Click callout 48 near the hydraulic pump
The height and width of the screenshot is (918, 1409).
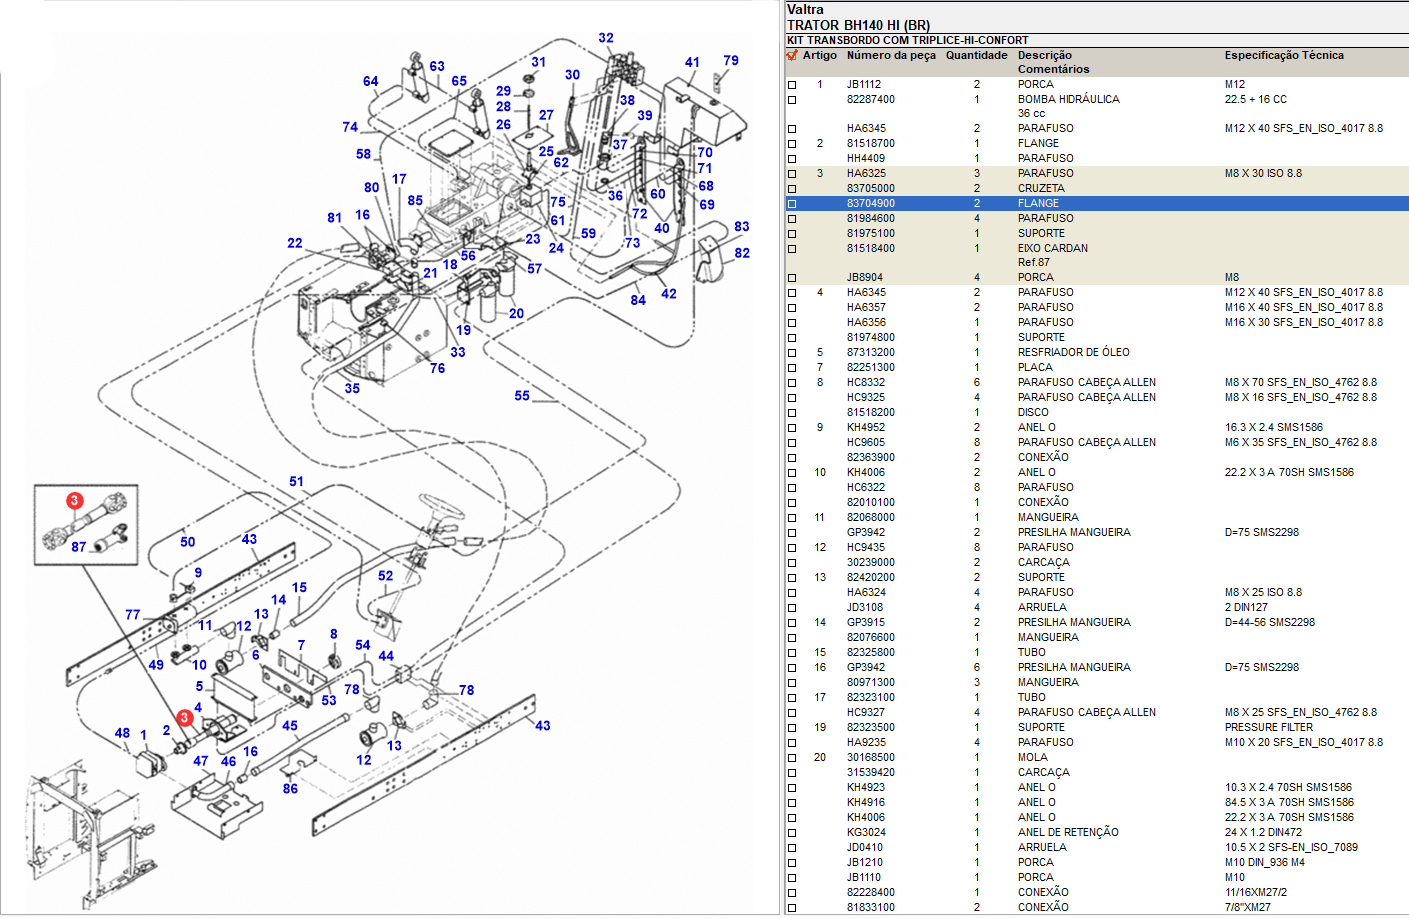click(x=122, y=733)
